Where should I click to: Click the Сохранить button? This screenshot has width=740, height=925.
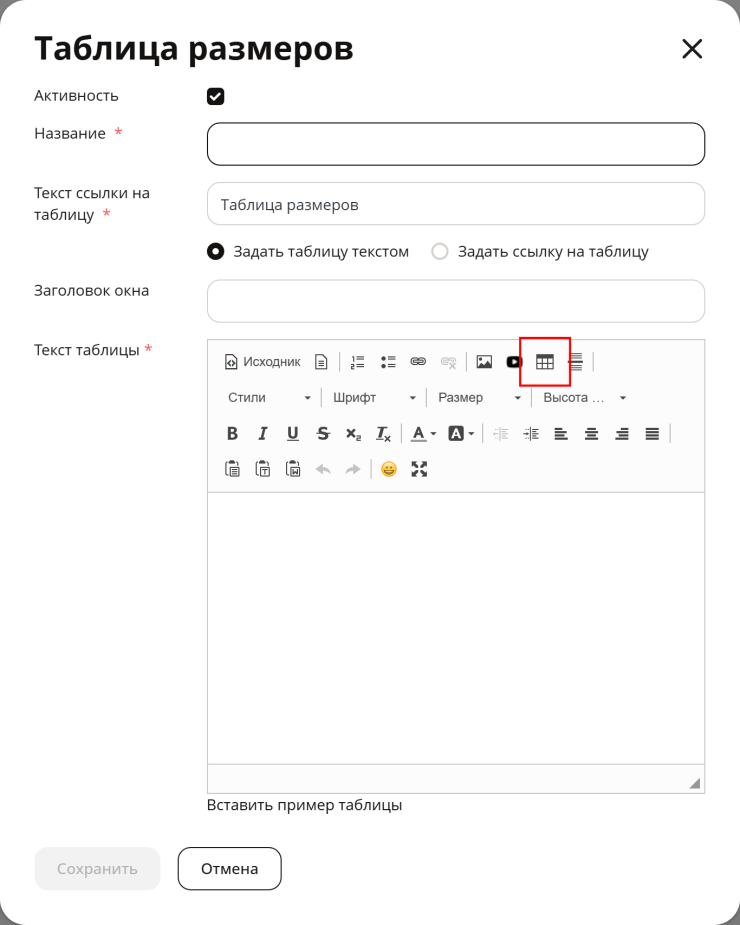[97, 868]
